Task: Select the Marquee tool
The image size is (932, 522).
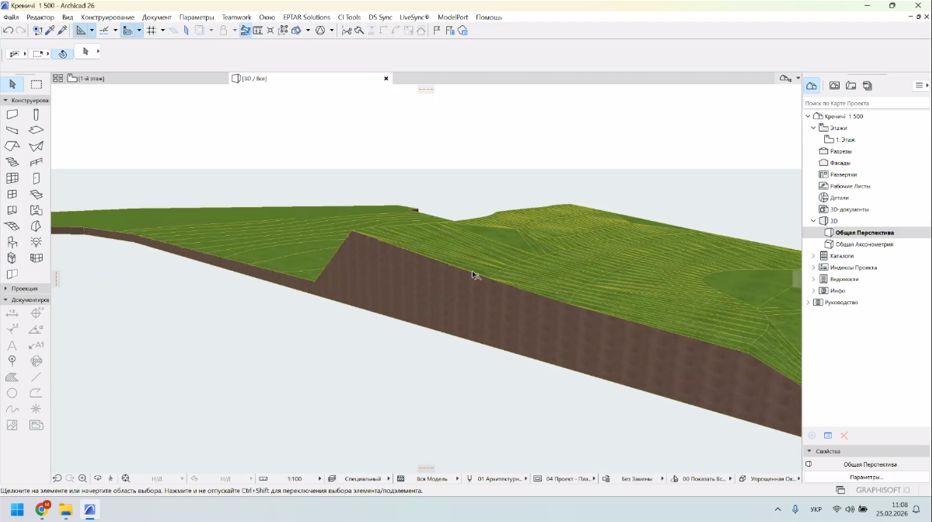Action: [x=36, y=85]
